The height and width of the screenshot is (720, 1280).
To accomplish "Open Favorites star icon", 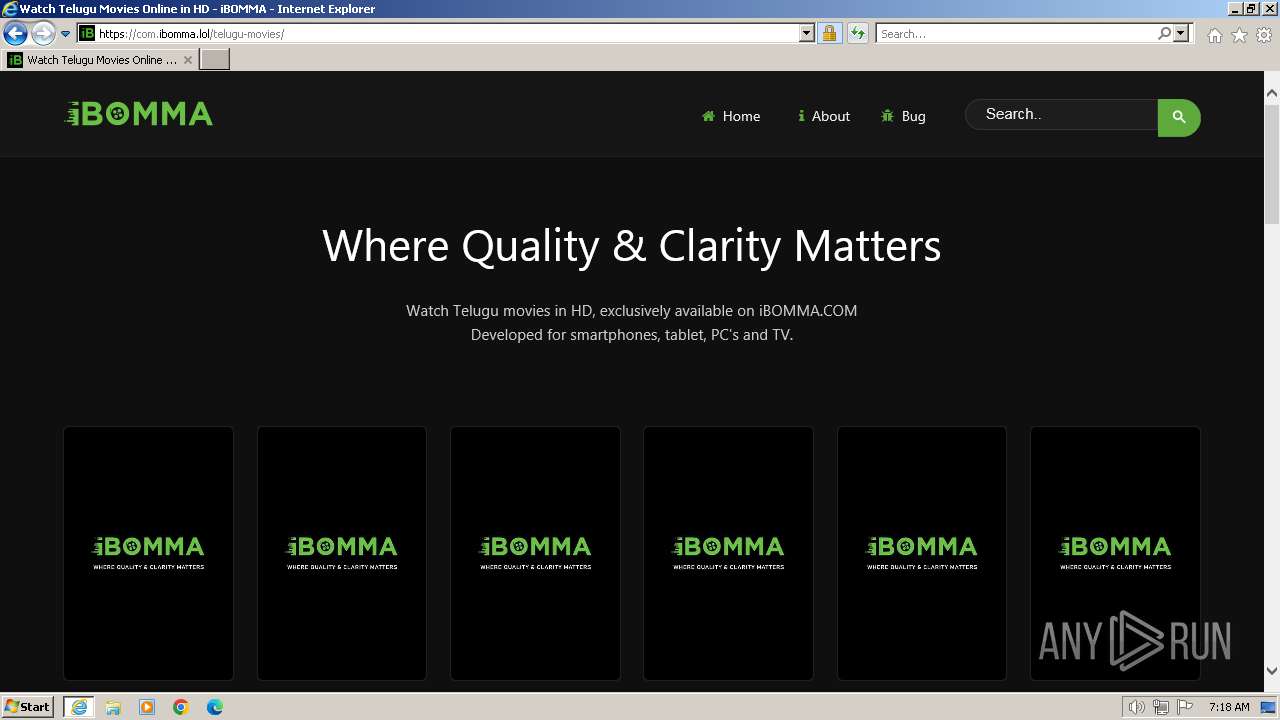I will point(1239,35).
